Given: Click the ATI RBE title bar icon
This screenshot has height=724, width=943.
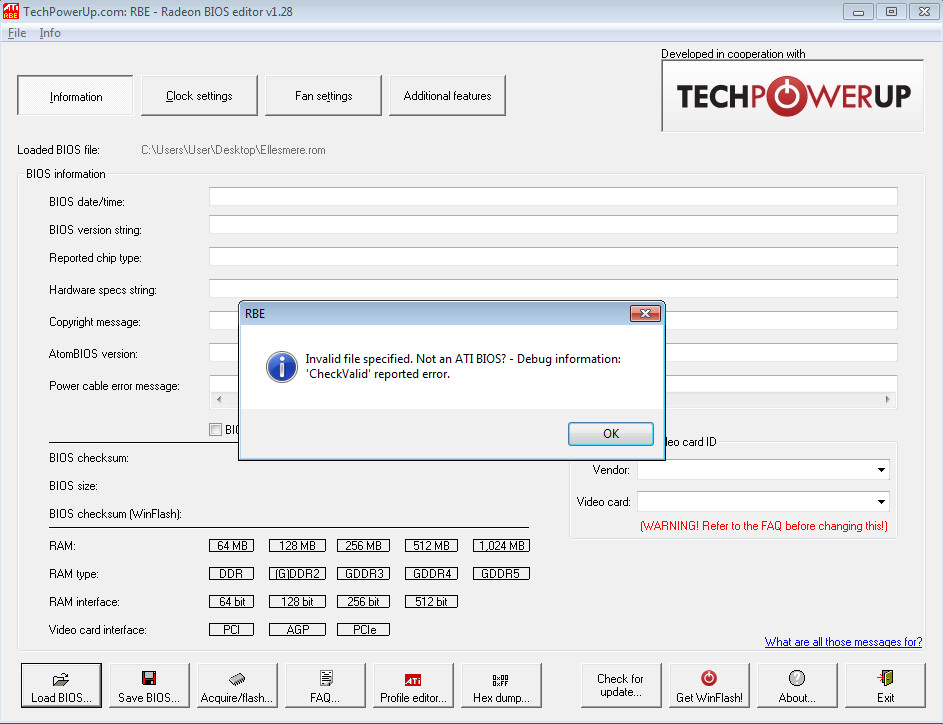Looking at the screenshot, I should [x=11, y=11].
